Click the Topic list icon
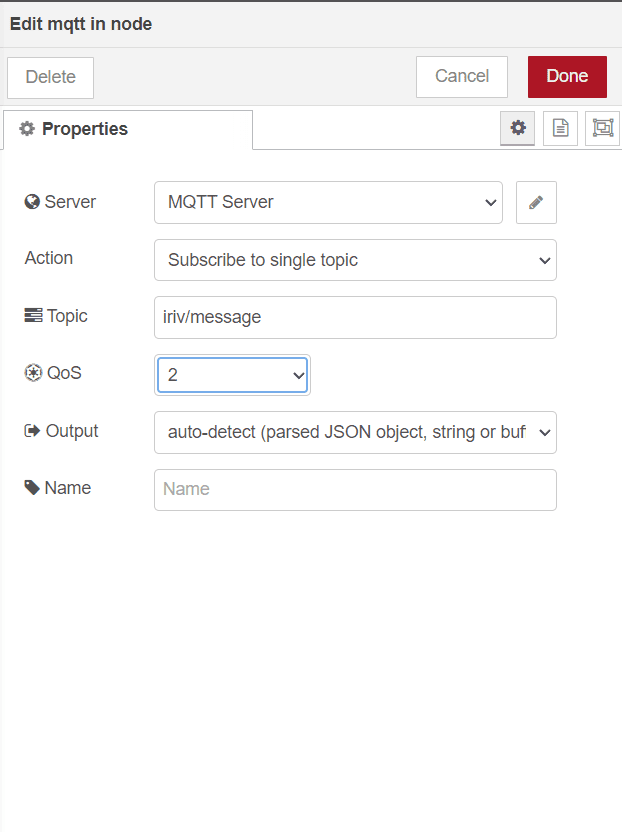The image size is (622, 832). tap(33, 315)
